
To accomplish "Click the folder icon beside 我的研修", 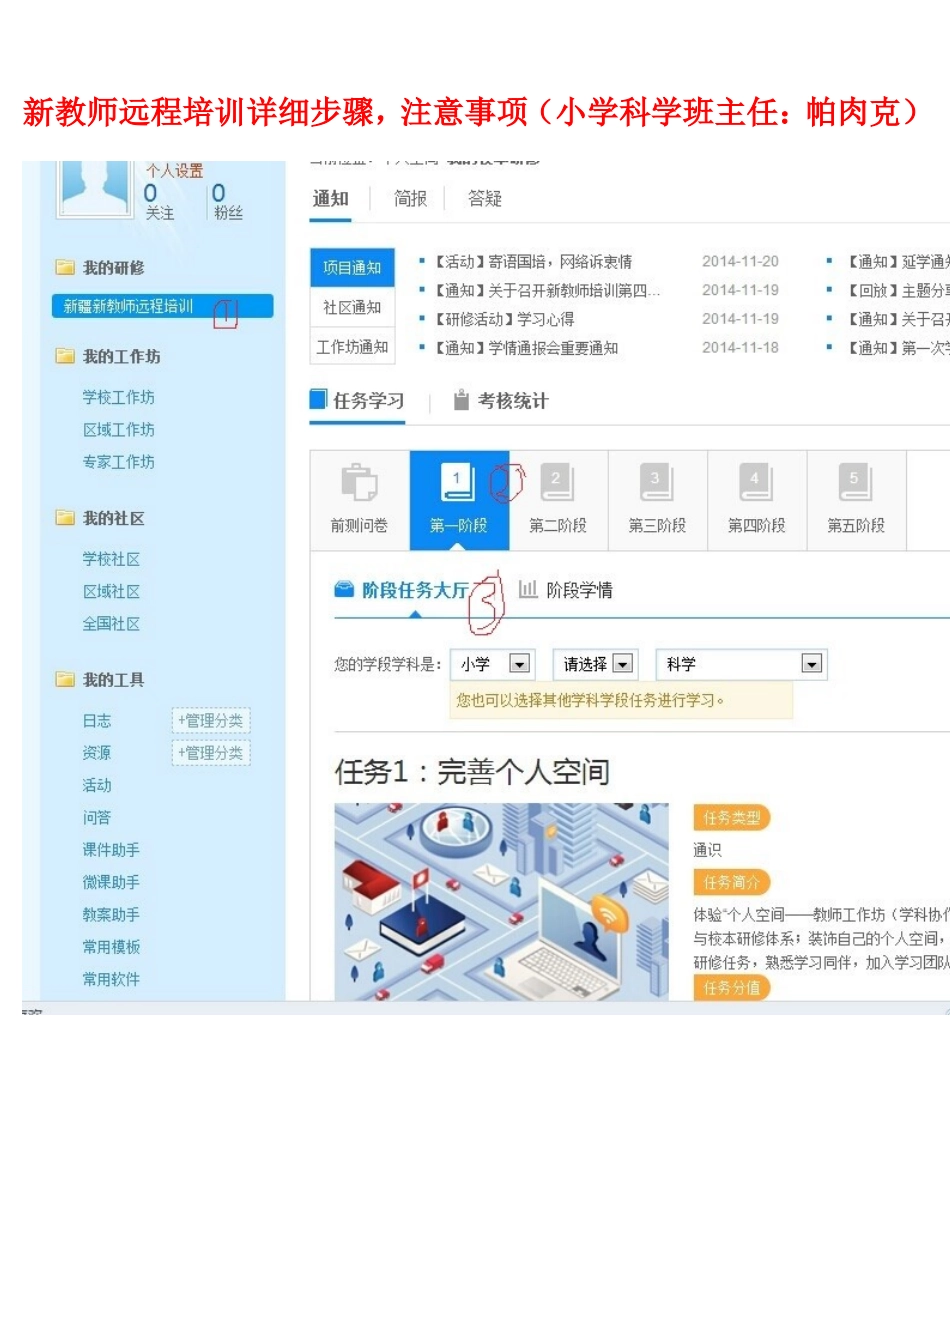I will [x=65, y=268].
